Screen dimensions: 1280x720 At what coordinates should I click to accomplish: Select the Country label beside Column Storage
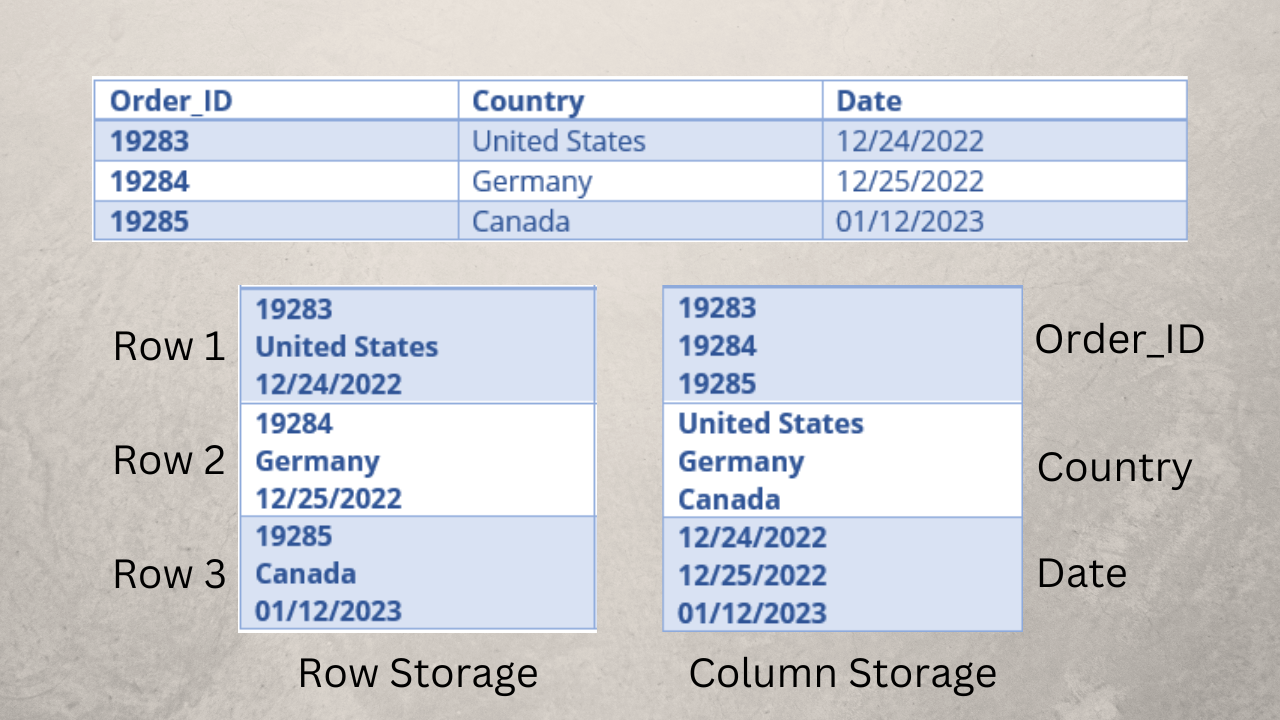click(1114, 467)
